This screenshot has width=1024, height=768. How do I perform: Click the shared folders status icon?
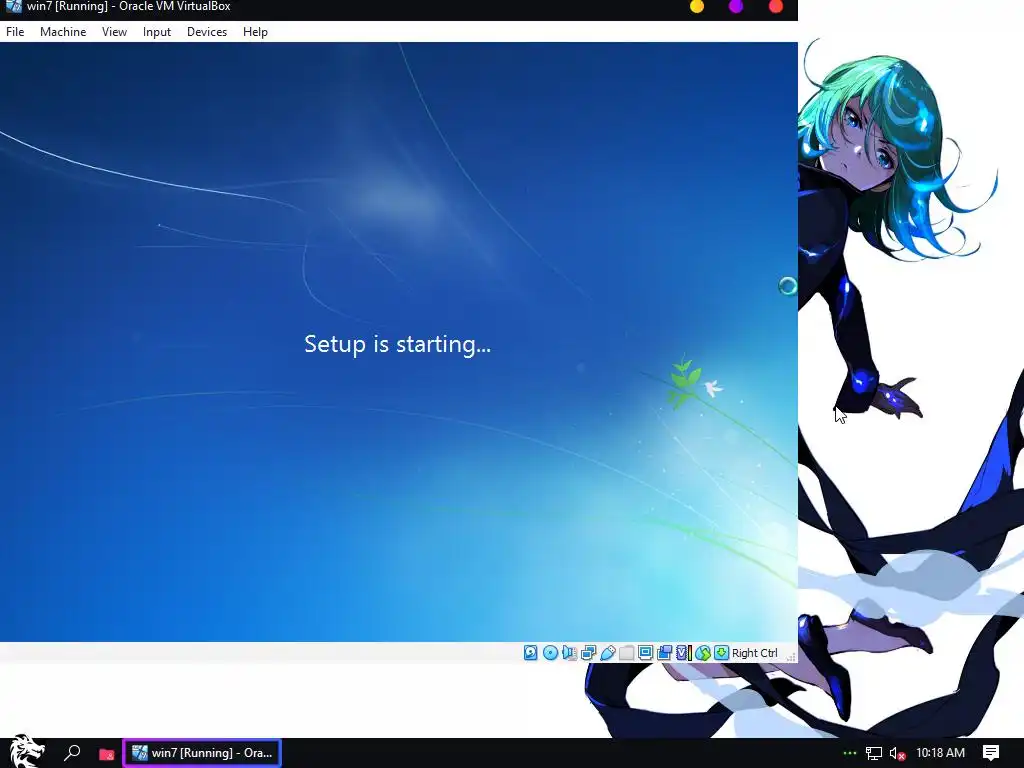(x=627, y=652)
